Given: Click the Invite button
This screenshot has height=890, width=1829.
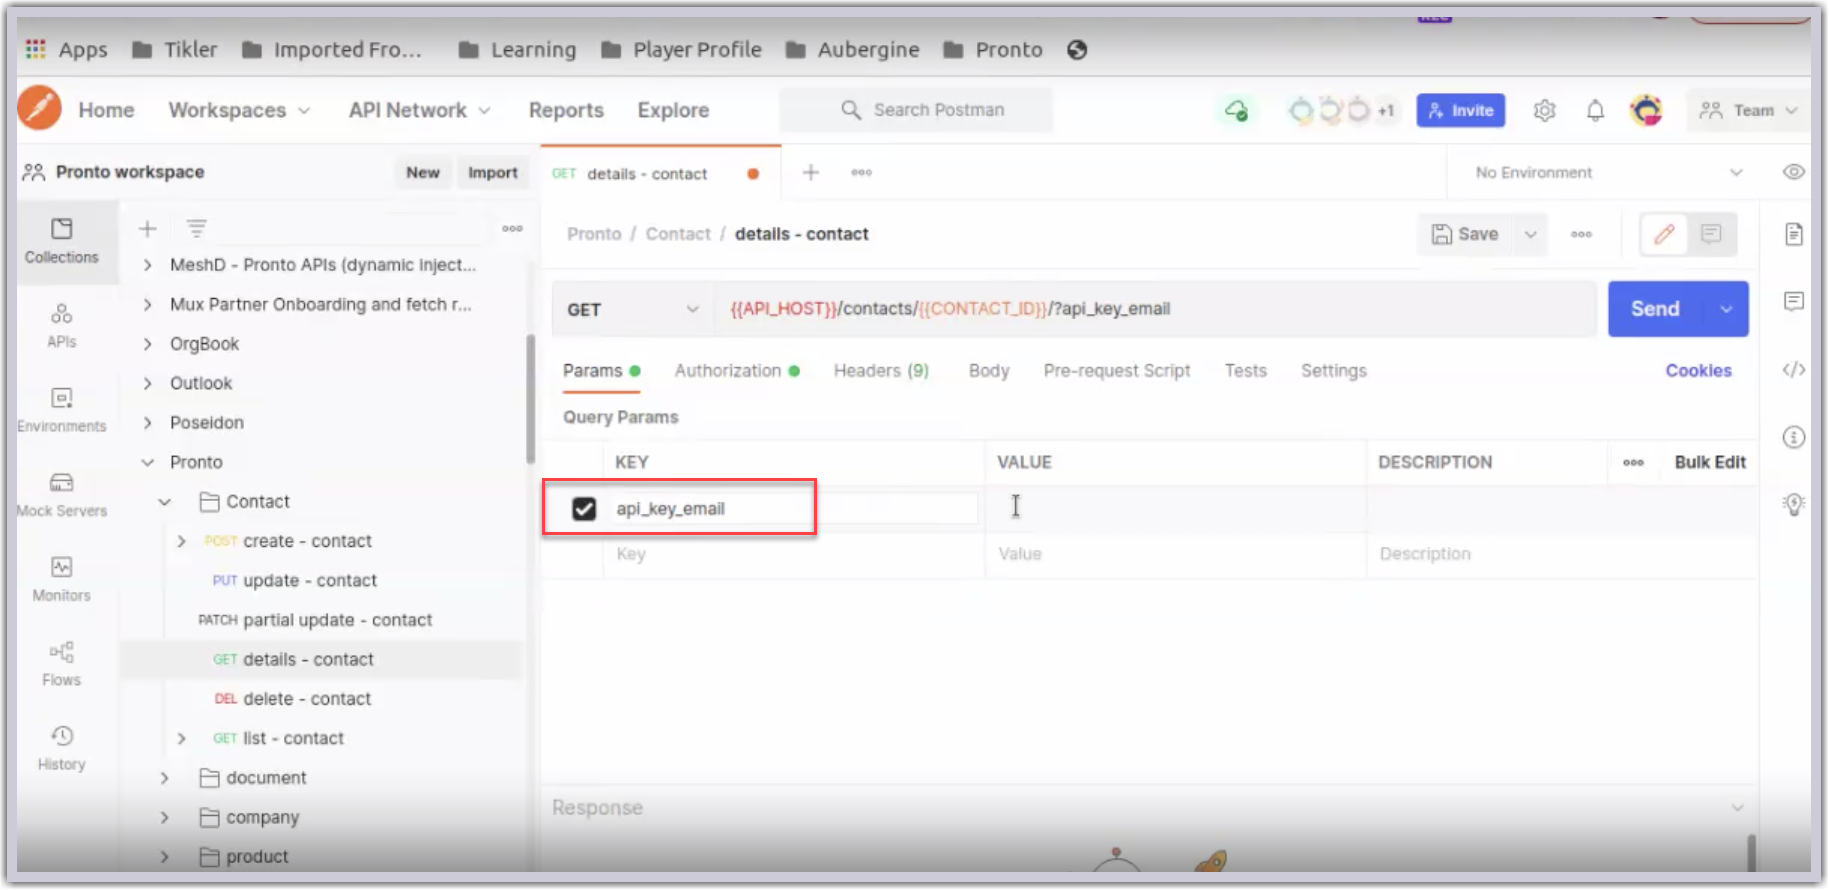Looking at the screenshot, I should (1461, 110).
